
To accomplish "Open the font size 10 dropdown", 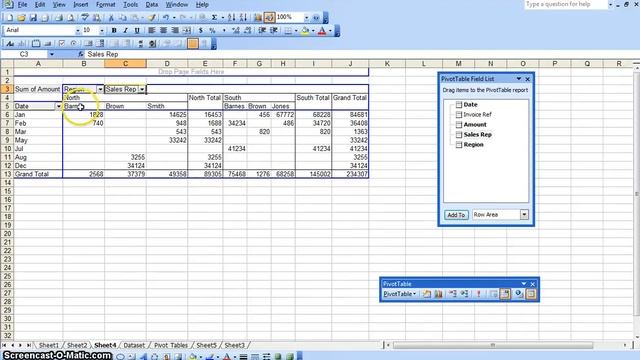I will [x=102, y=31].
